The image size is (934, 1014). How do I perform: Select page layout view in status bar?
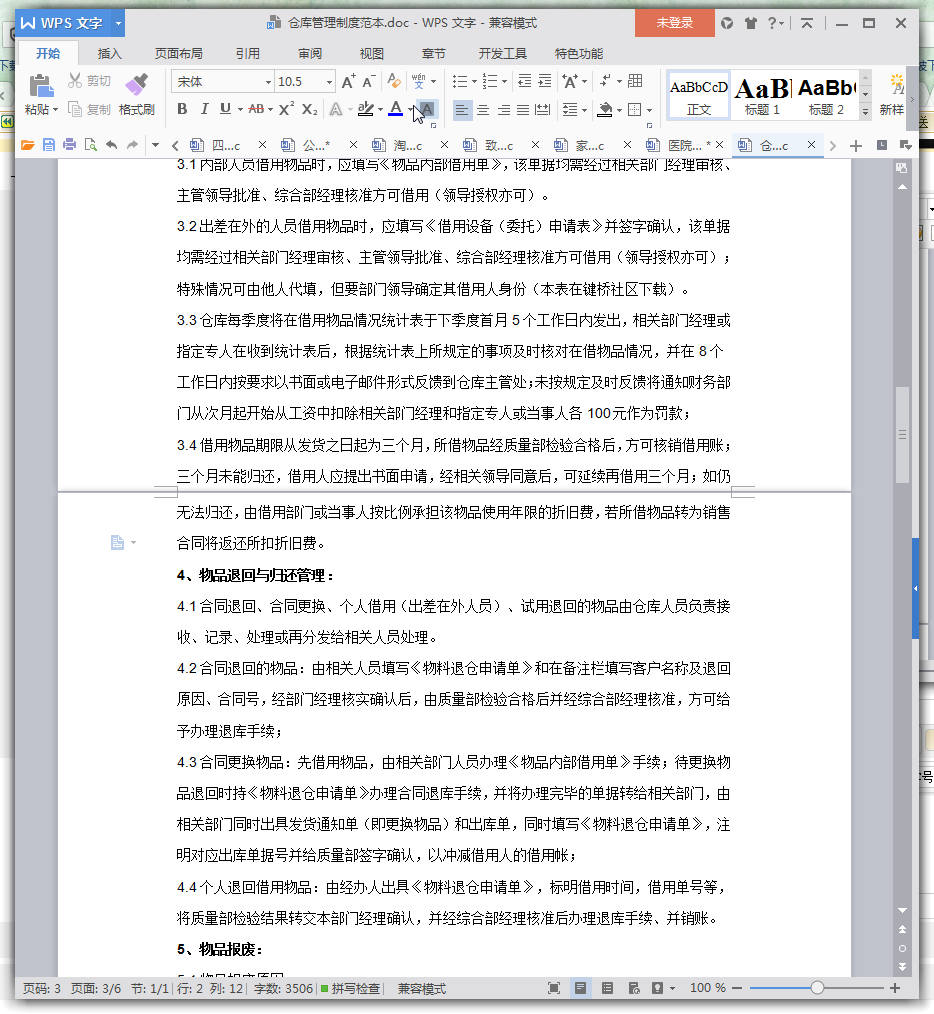[x=580, y=988]
